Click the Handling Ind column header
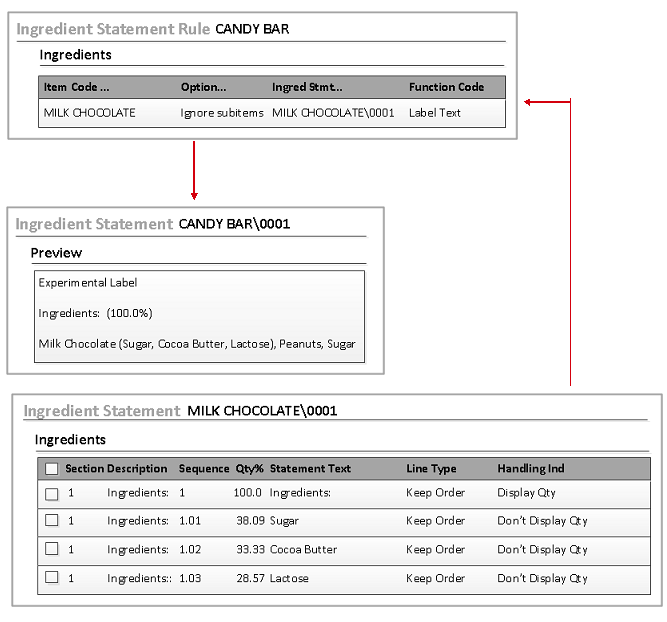 [530, 468]
